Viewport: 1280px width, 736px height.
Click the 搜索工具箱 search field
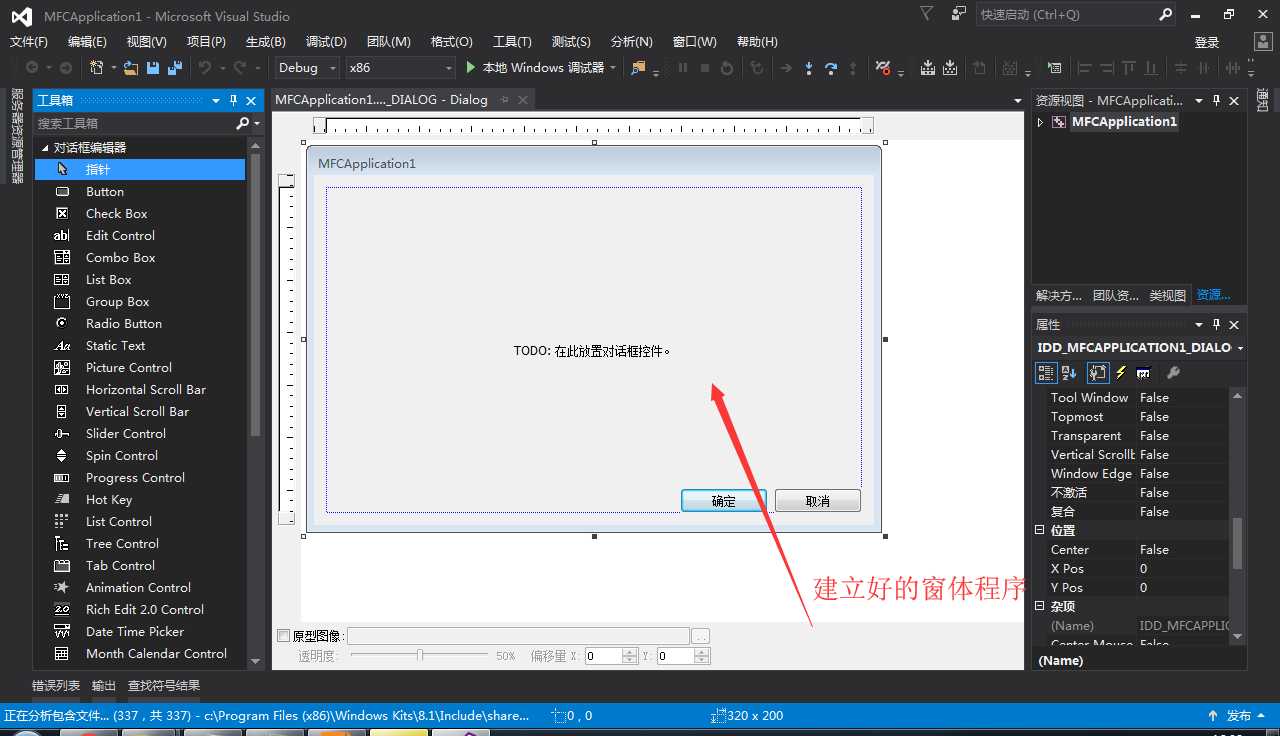tap(133, 124)
